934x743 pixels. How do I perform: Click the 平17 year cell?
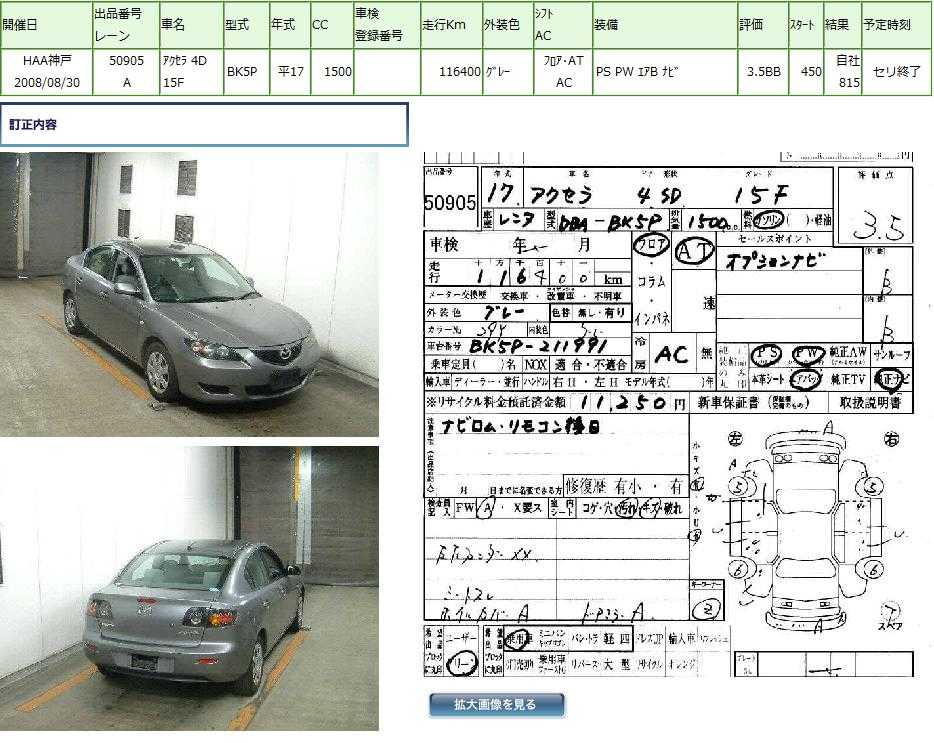click(290, 71)
